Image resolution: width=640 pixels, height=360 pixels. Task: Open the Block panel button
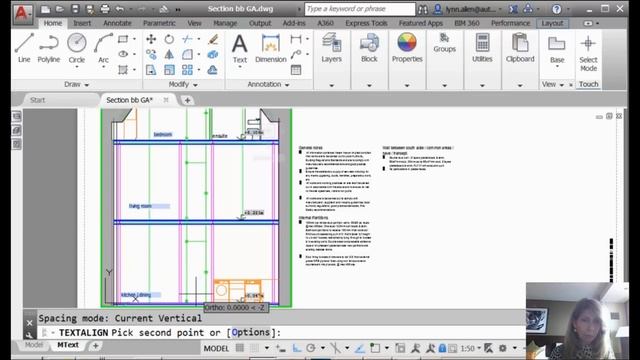[369, 48]
